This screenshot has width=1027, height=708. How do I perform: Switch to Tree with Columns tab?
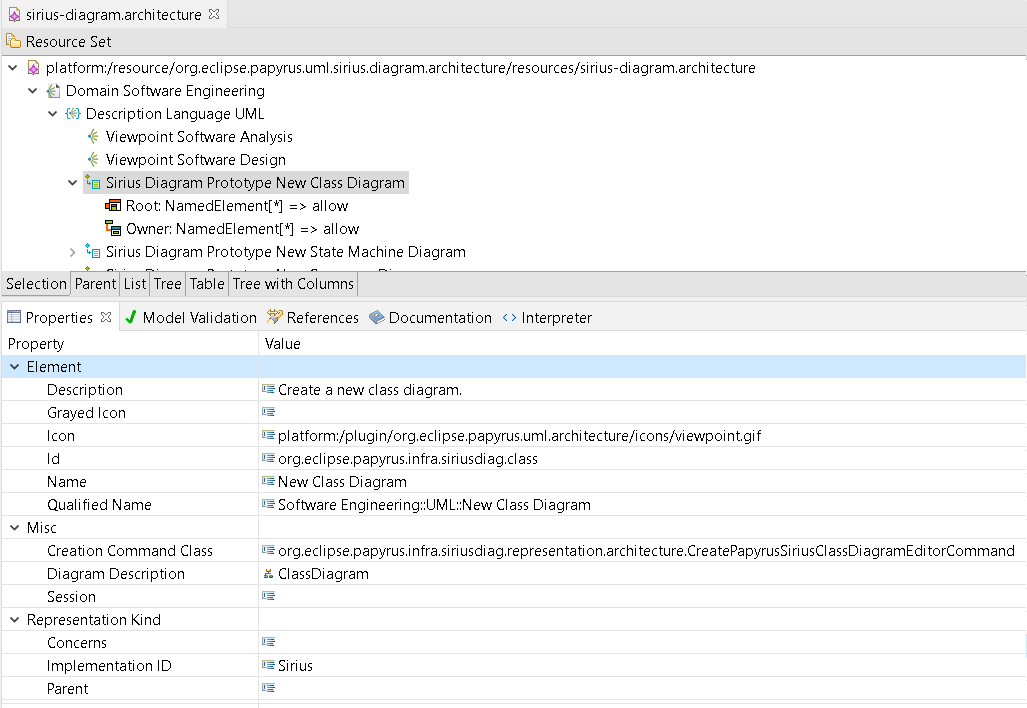(293, 284)
